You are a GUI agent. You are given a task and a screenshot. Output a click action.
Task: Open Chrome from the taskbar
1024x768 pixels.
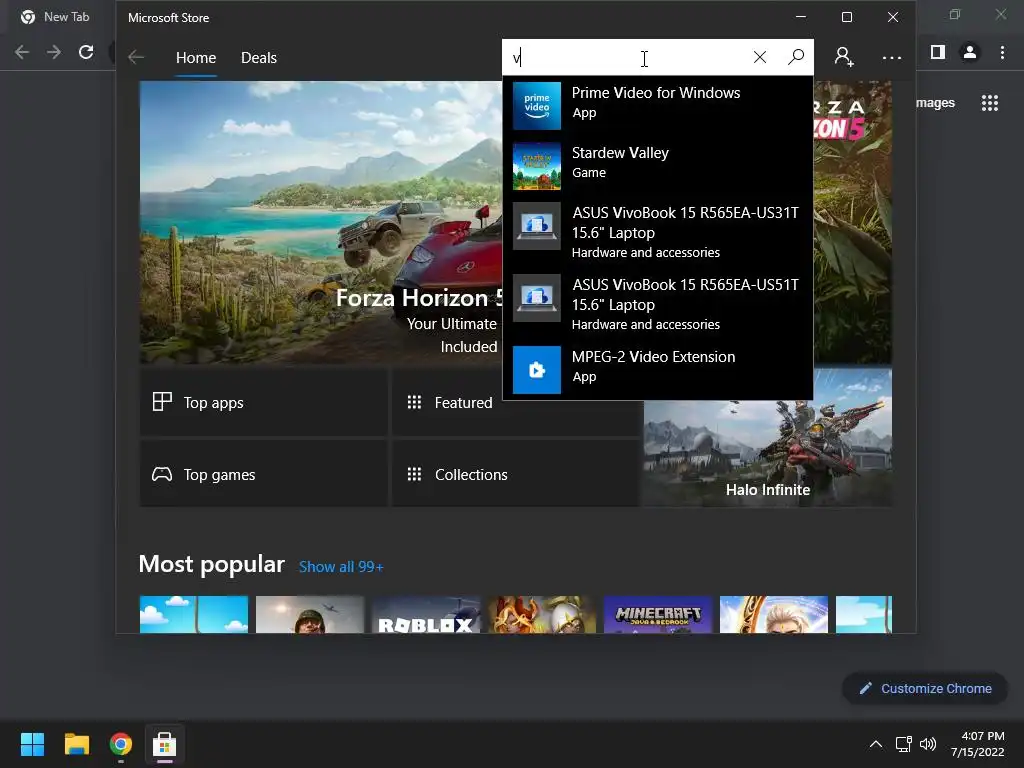coord(121,744)
